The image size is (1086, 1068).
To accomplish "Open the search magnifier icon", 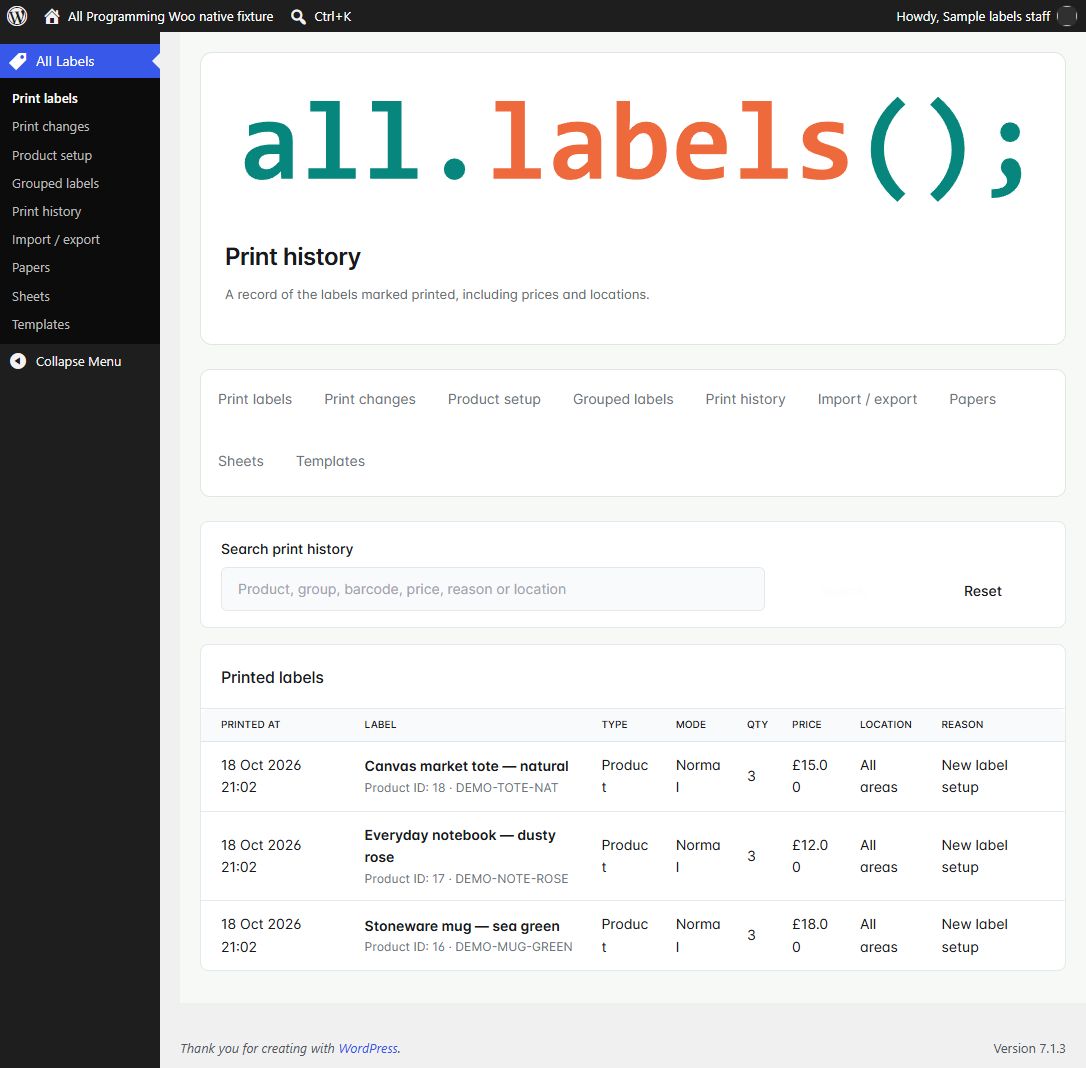I will tap(298, 17).
